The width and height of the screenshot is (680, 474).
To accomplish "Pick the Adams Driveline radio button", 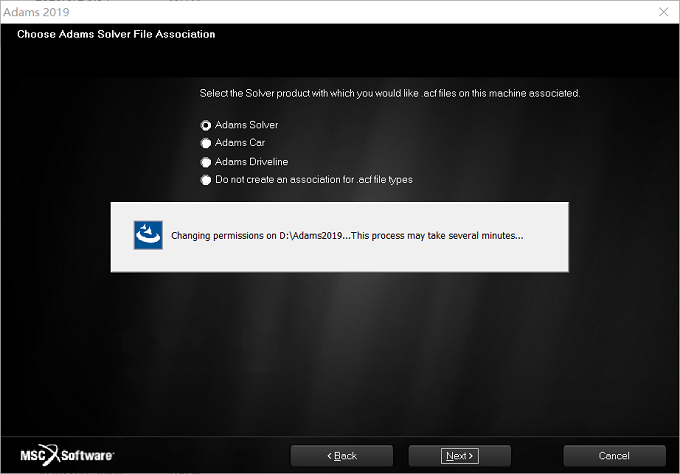I will pyautogui.click(x=206, y=162).
